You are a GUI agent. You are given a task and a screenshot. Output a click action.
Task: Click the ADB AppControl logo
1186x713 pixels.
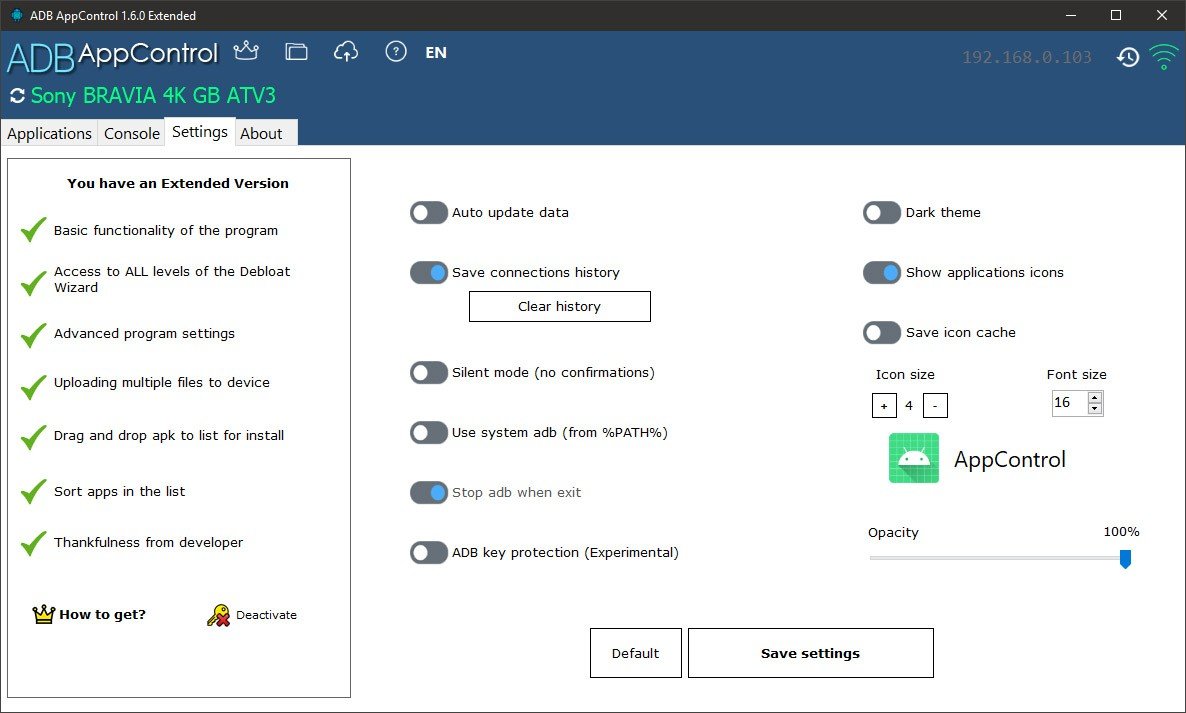[112, 56]
